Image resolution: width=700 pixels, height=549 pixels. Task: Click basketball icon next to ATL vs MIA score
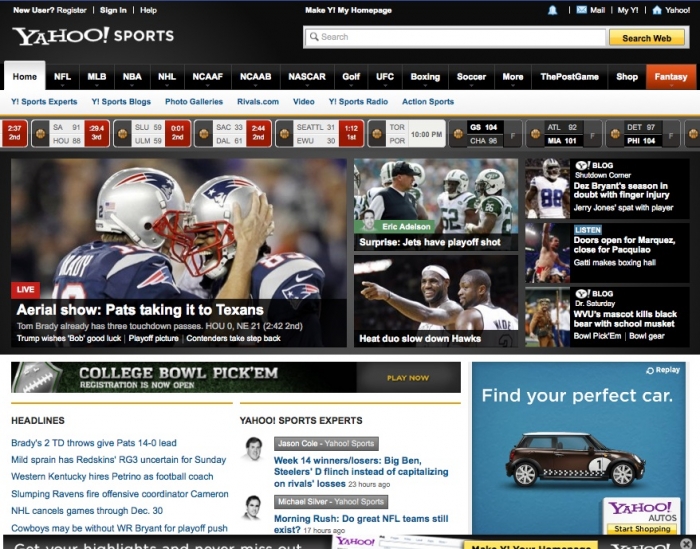pyautogui.click(x=535, y=133)
